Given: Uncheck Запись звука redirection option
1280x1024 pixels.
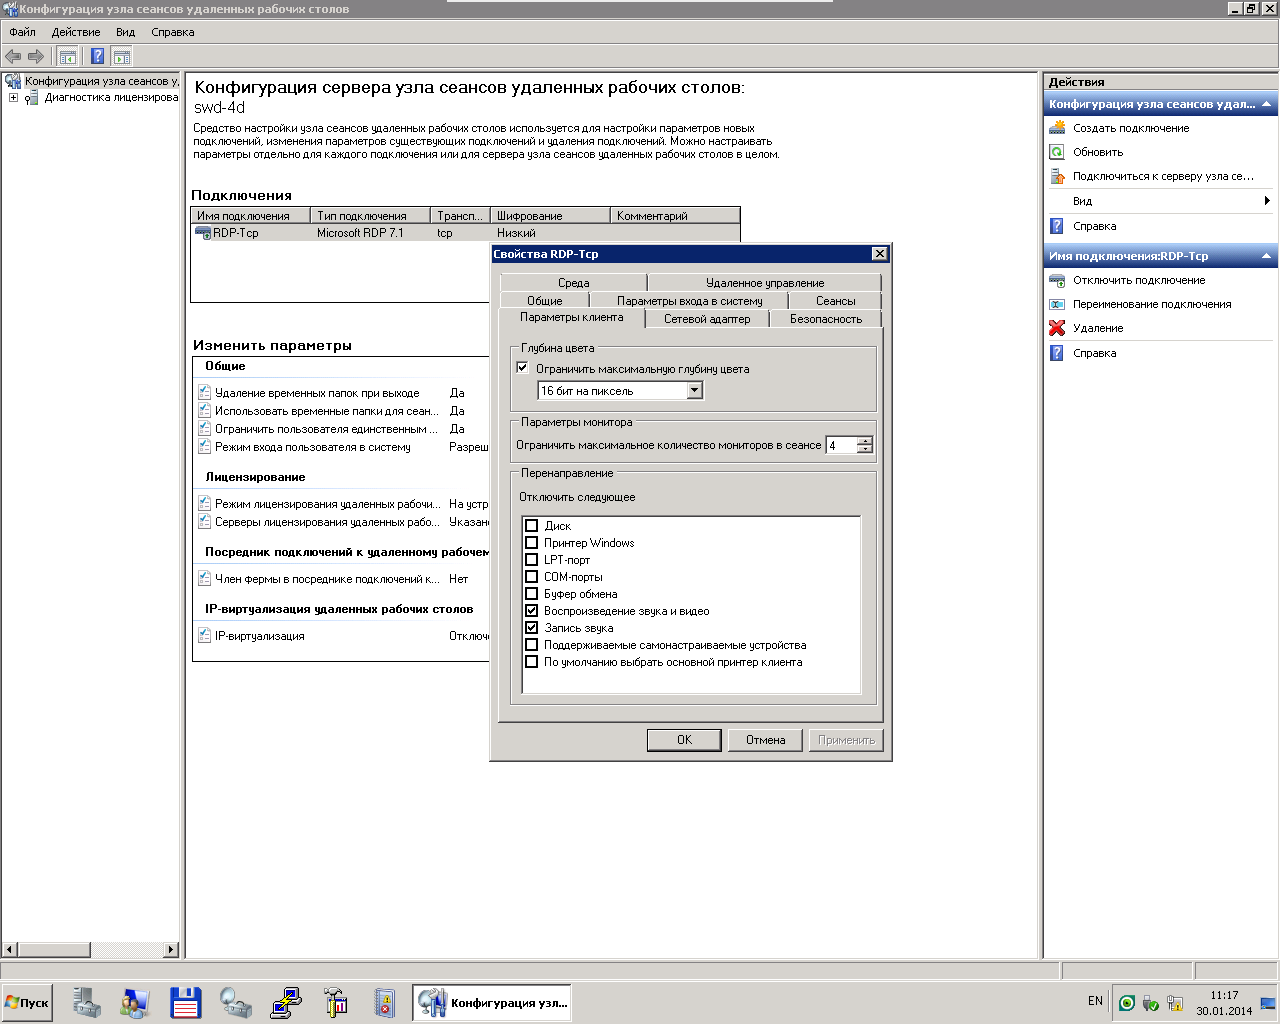Looking at the screenshot, I should click(x=532, y=628).
